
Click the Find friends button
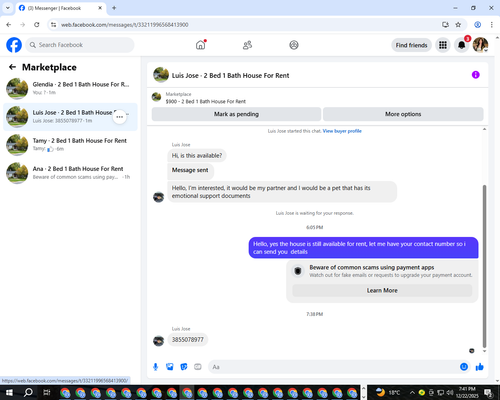pos(411,45)
